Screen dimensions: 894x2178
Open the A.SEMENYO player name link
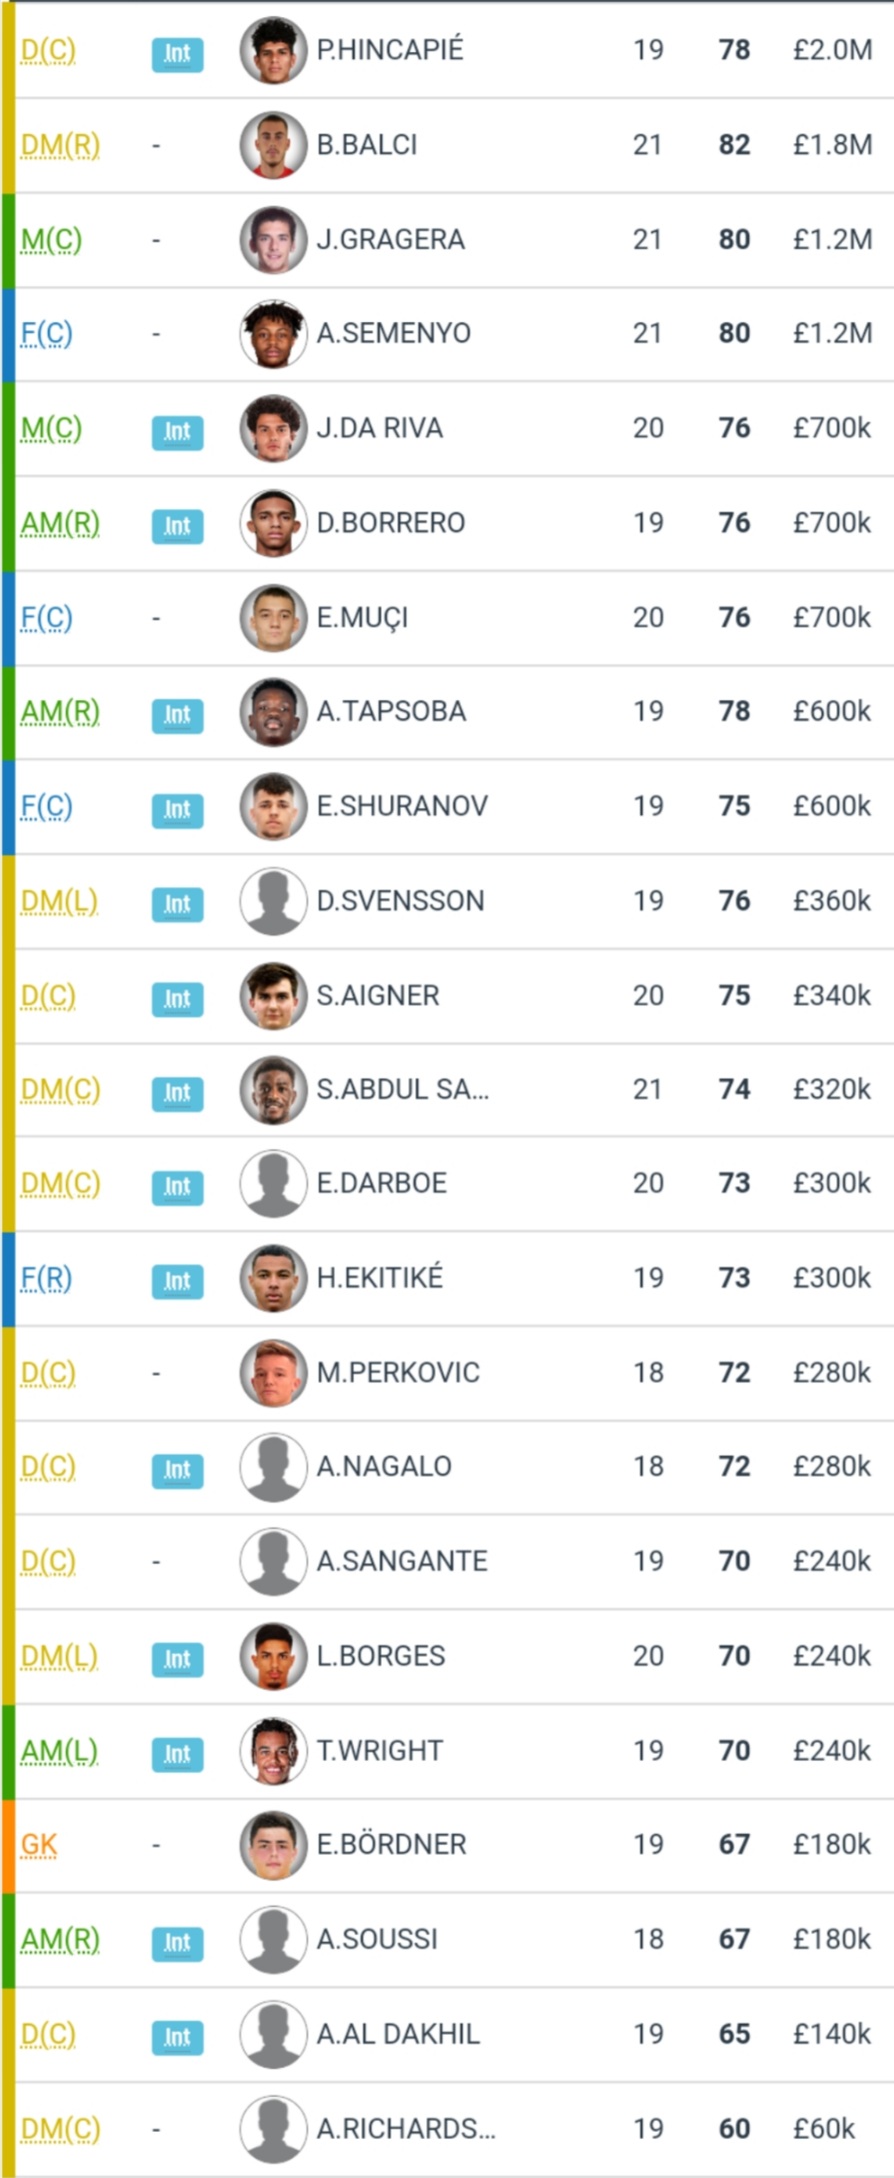coord(393,333)
